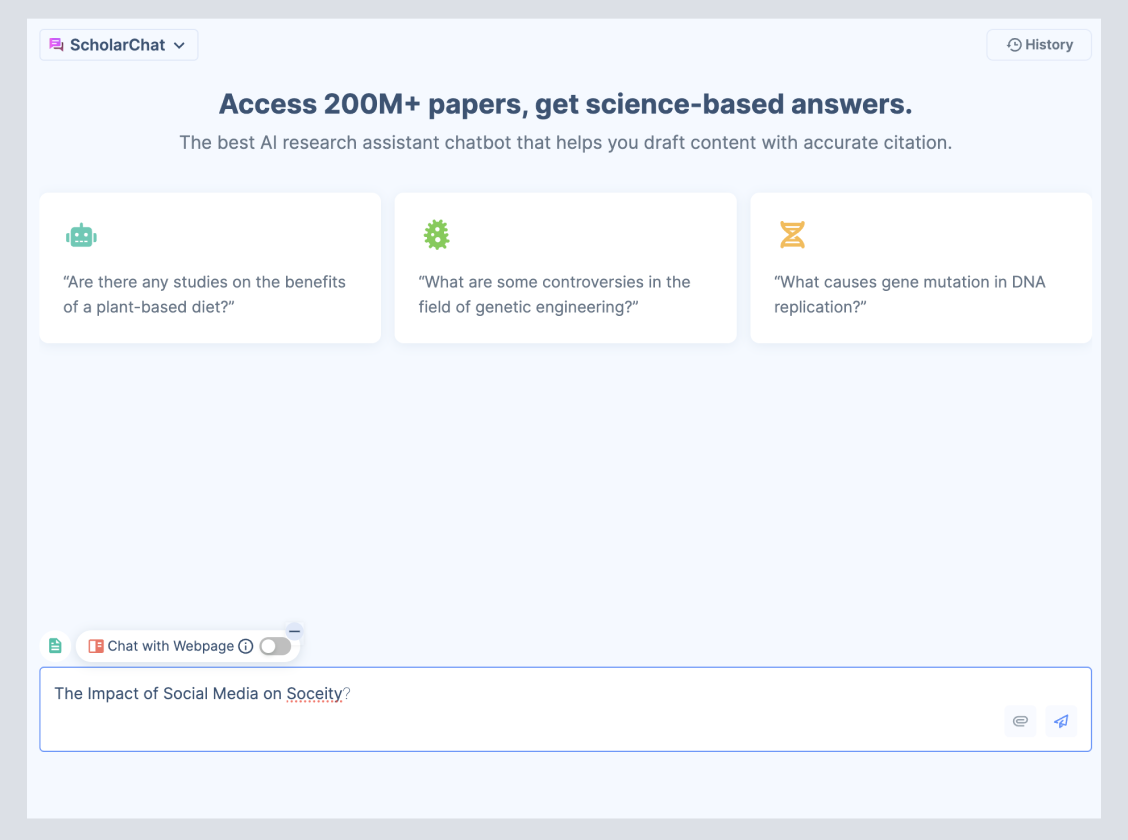
Task: Click the red Chat with Webpage layout icon
Action: (96, 646)
